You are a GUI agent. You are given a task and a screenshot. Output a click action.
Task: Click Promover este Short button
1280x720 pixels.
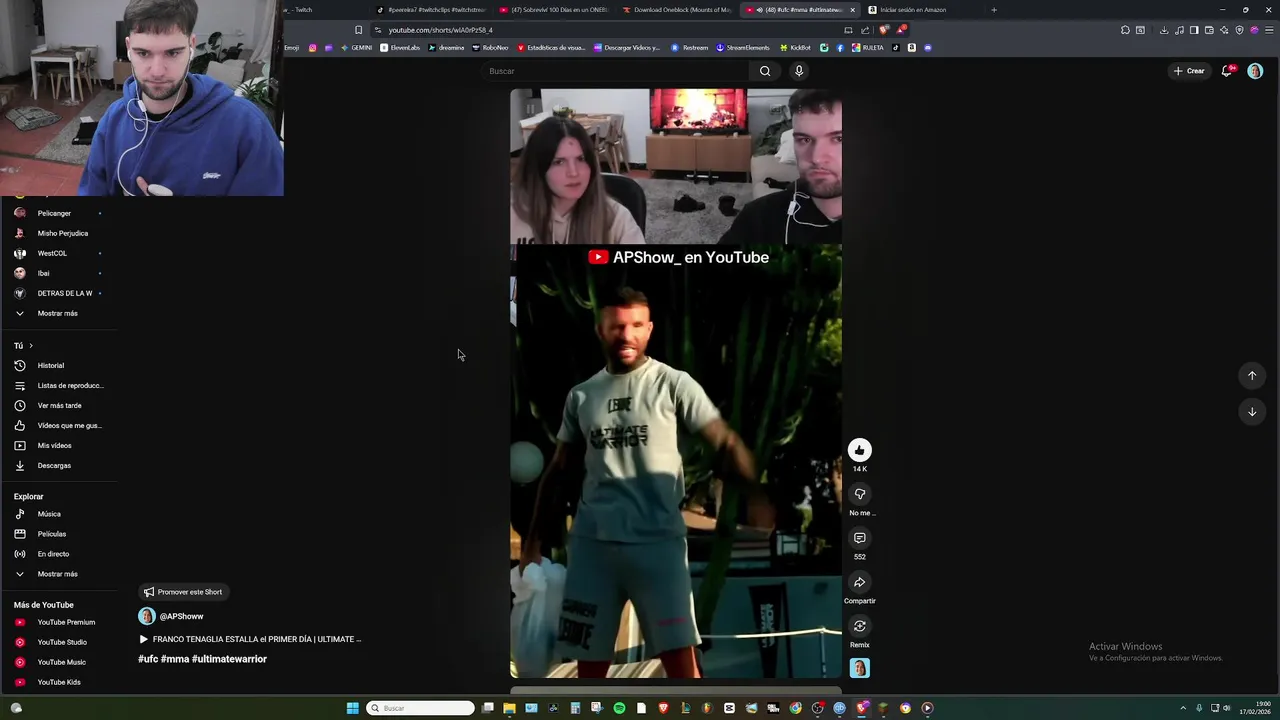[183, 592]
